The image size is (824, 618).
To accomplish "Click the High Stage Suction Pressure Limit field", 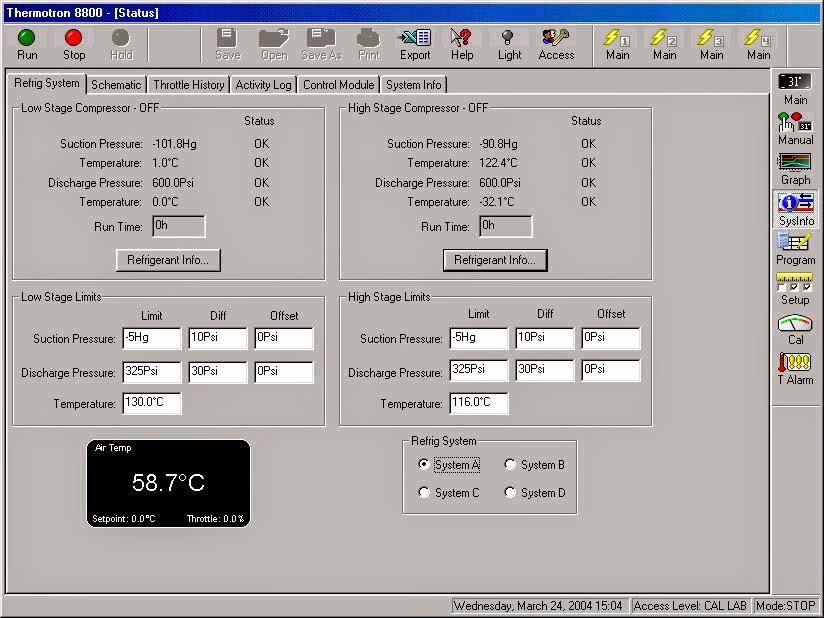I will (x=478, y=338).
